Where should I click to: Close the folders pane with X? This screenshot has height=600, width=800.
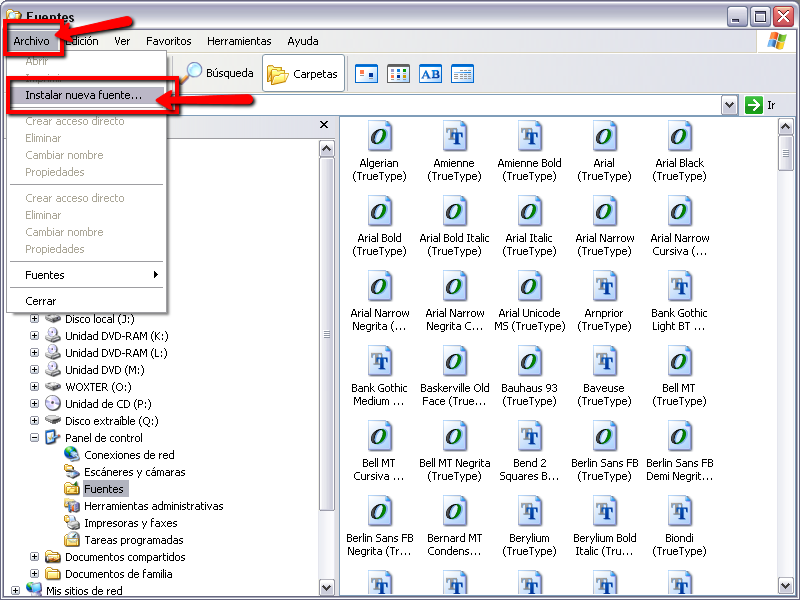tap(323, 124)
